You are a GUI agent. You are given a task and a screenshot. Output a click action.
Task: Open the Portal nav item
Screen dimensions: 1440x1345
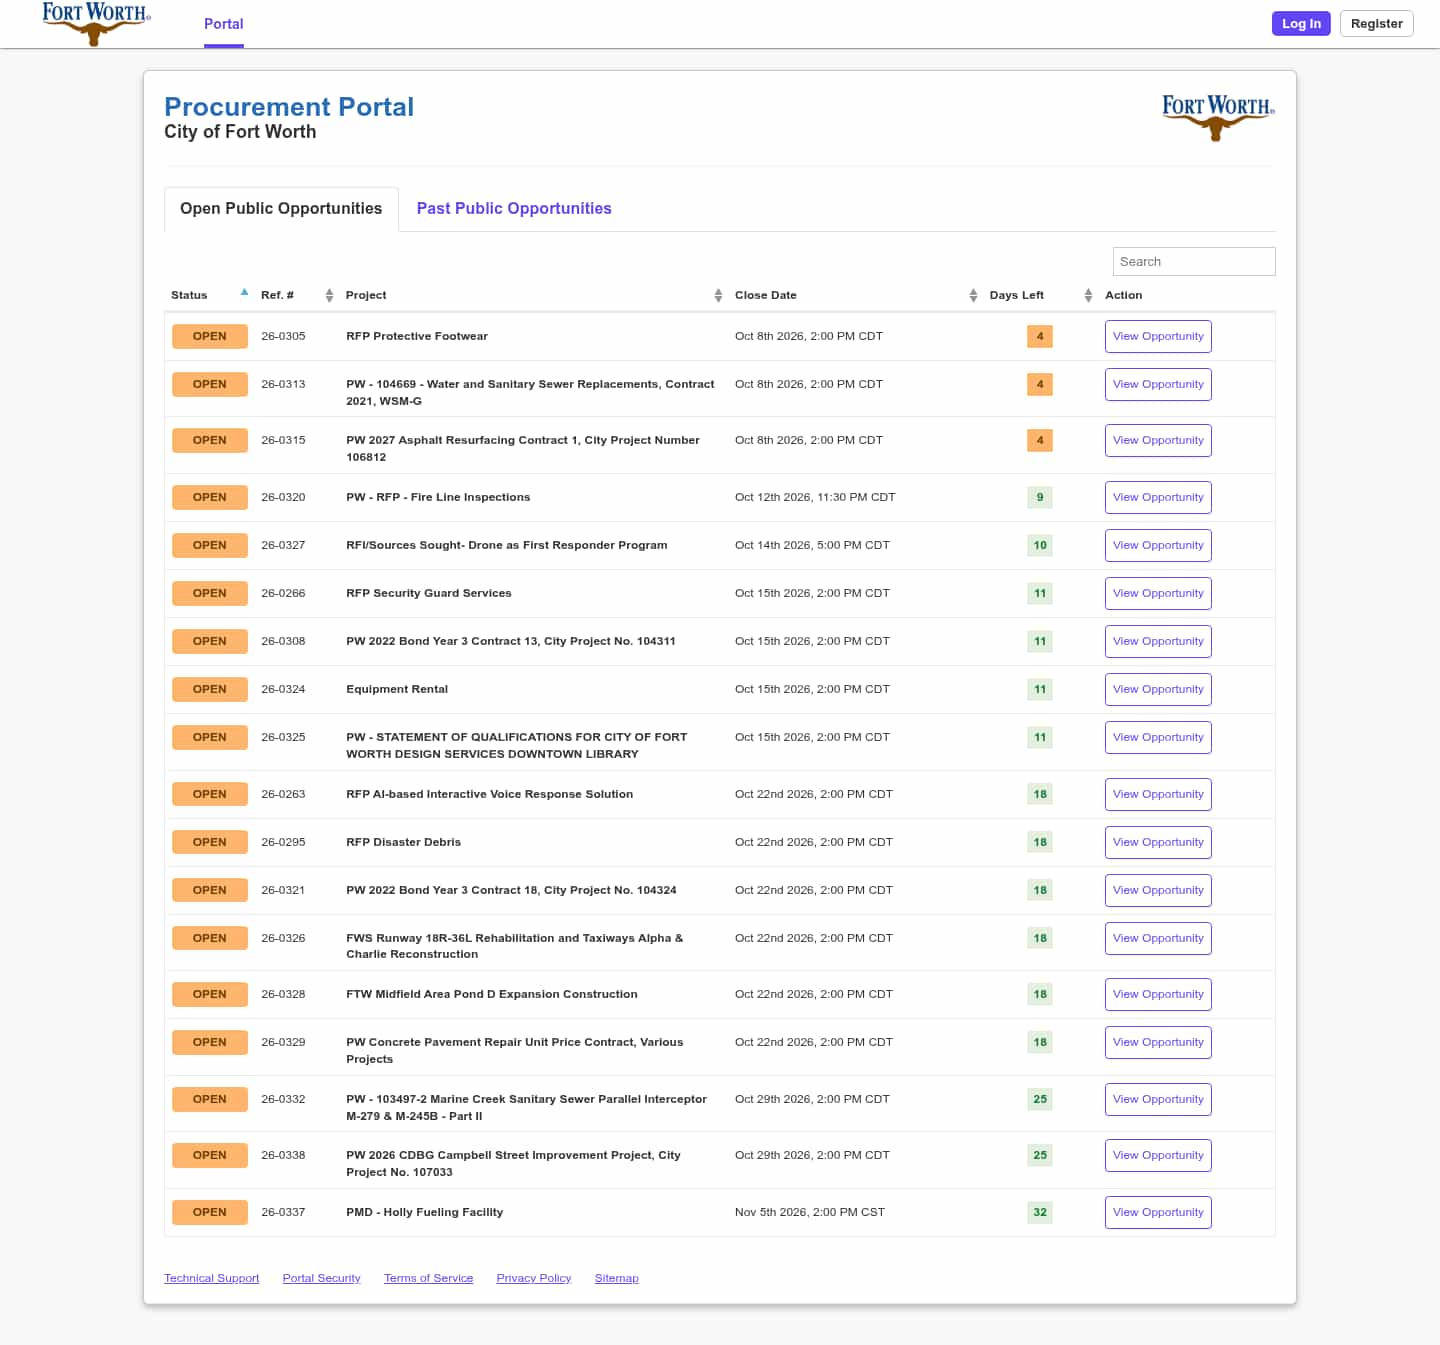pos(224,24)
